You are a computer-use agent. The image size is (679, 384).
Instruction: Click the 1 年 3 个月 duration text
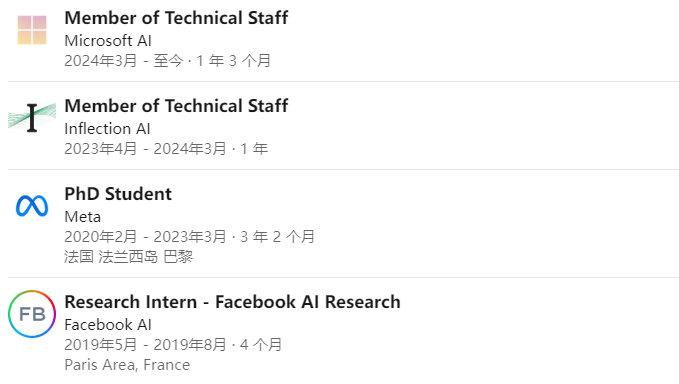(234, 61)
